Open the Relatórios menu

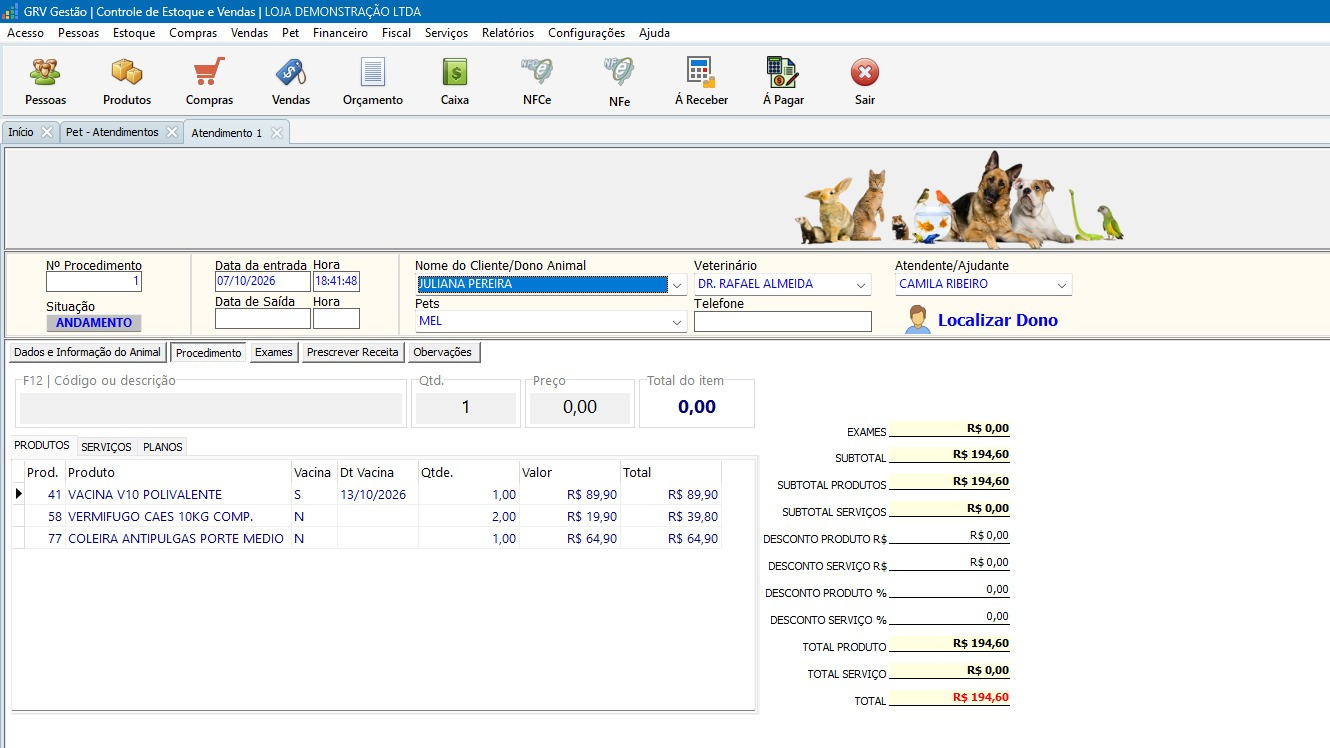click(508, 33)
